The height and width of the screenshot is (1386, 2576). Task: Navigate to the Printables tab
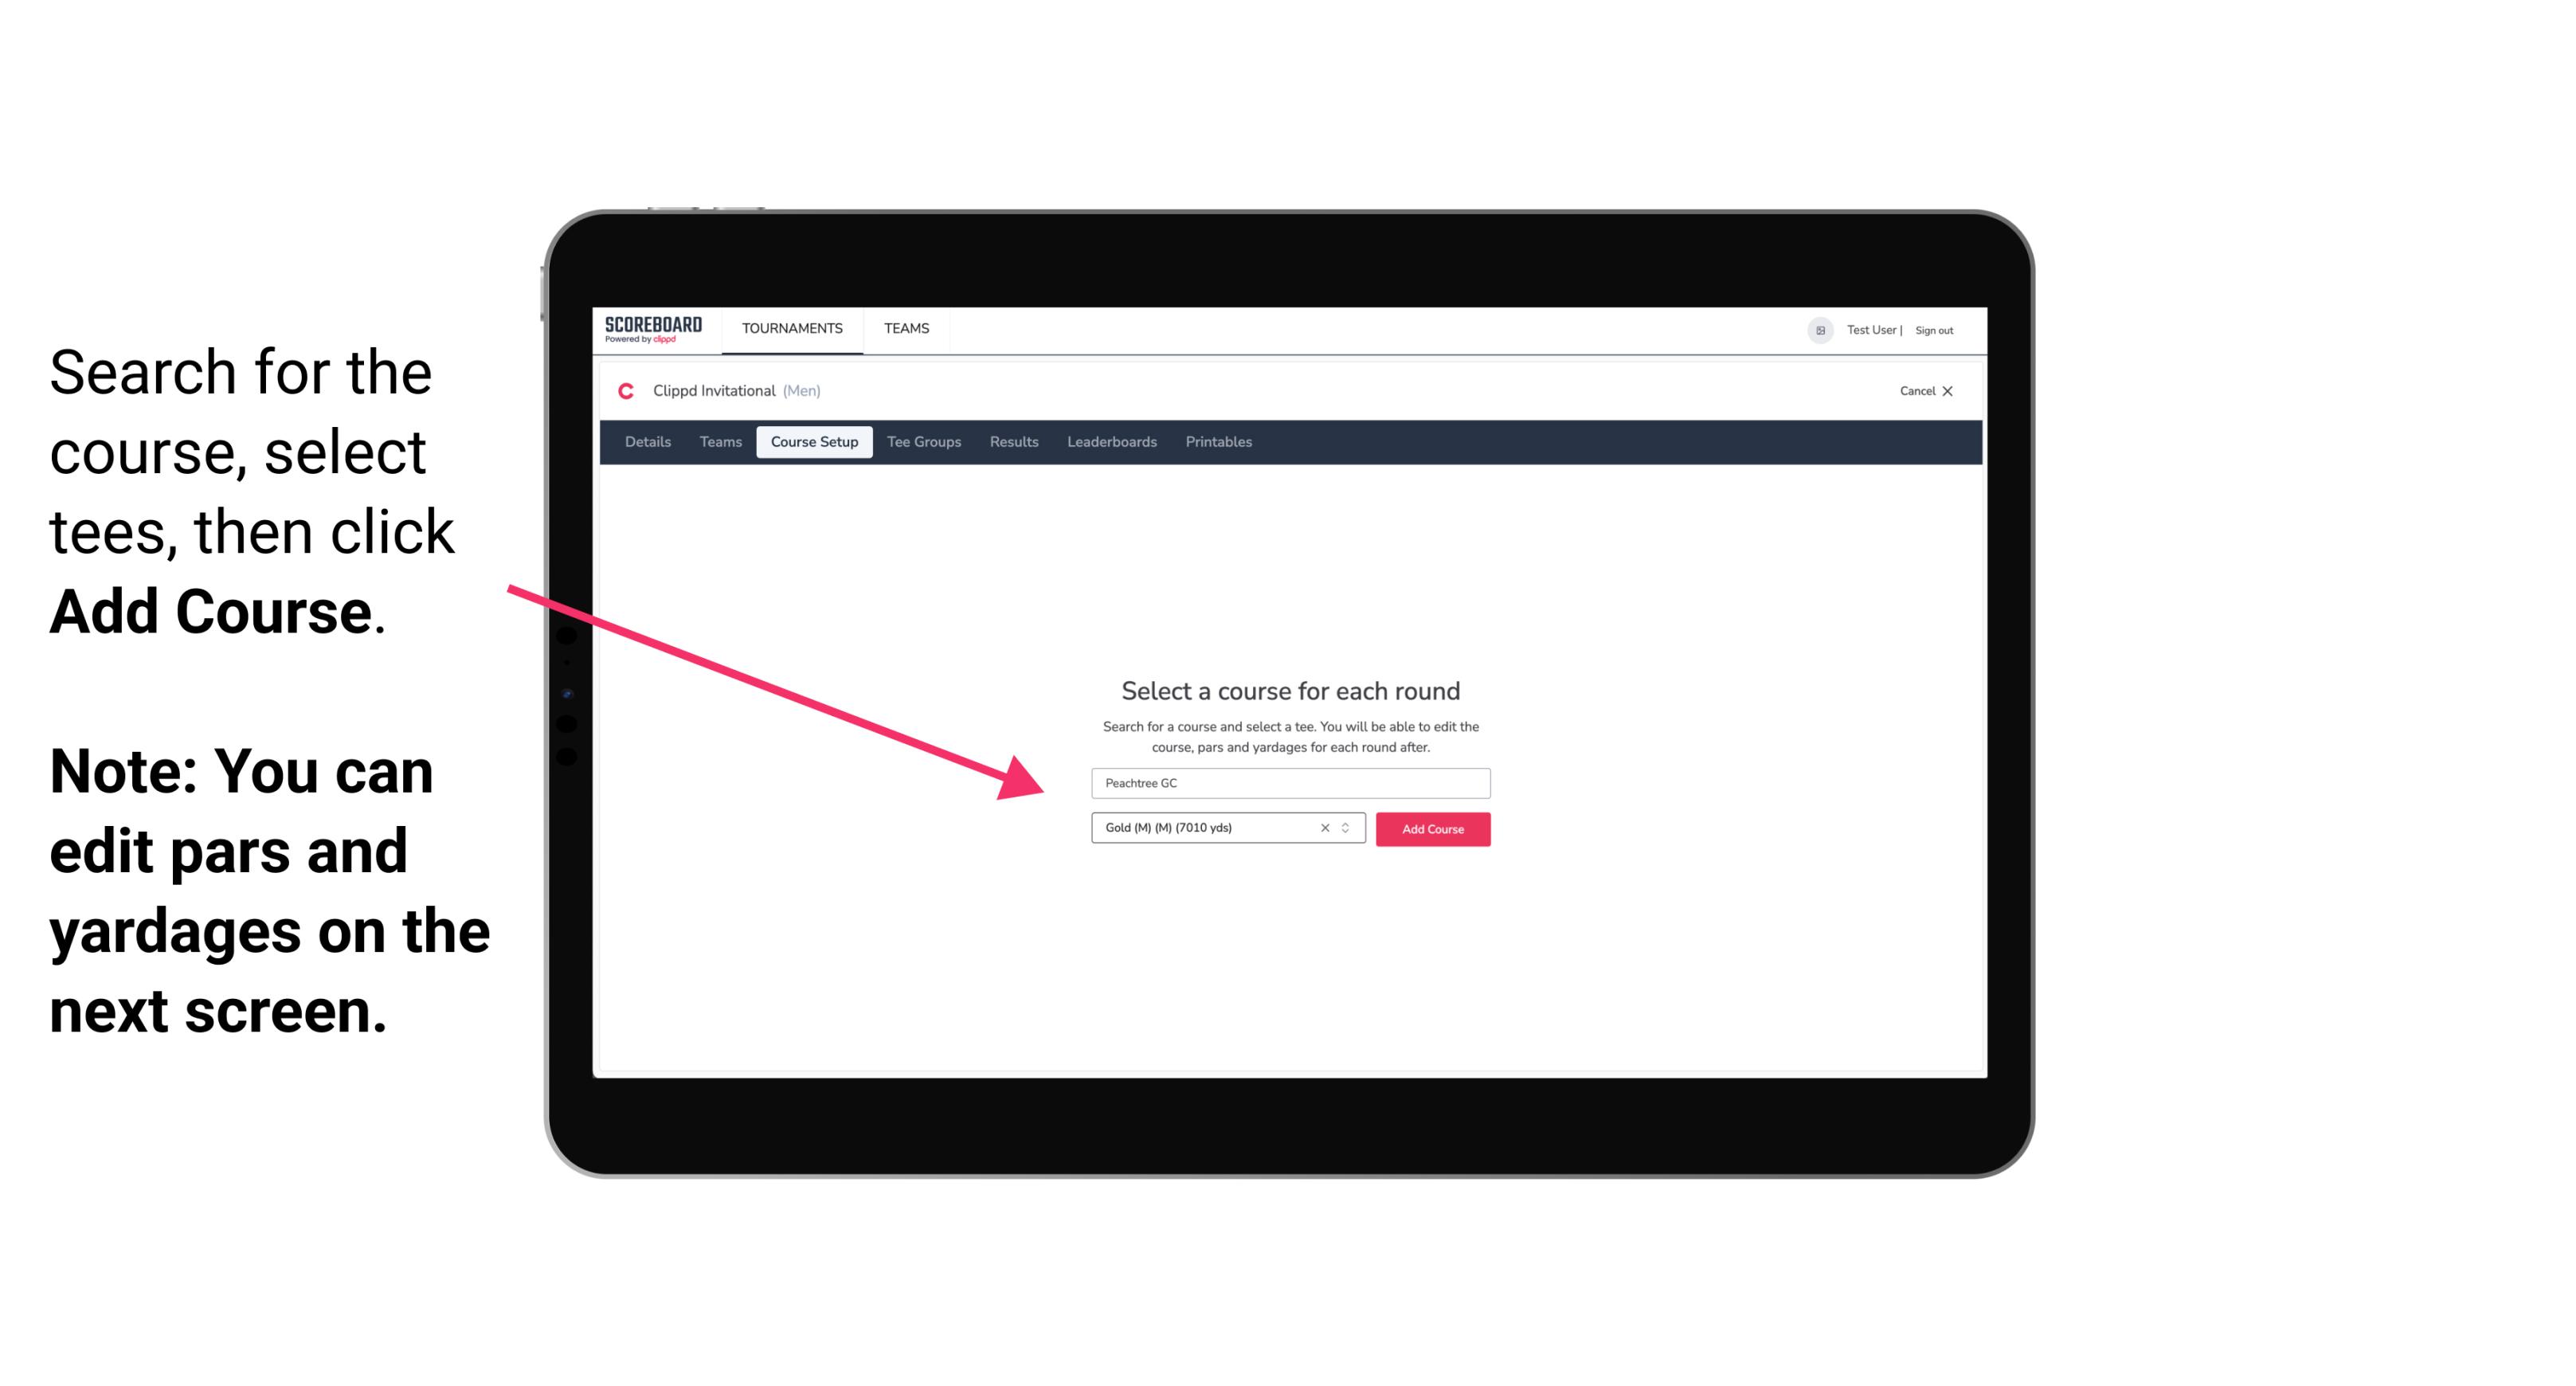[x=1218, y=442]
